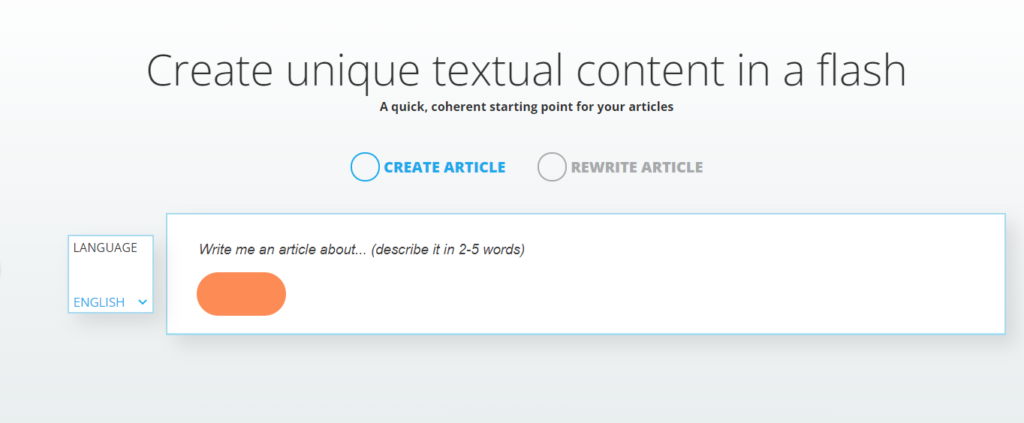This screenshot has height=423, width=1024.
Task: Click the word 'Create' at heading start
Action: point(205,71)
